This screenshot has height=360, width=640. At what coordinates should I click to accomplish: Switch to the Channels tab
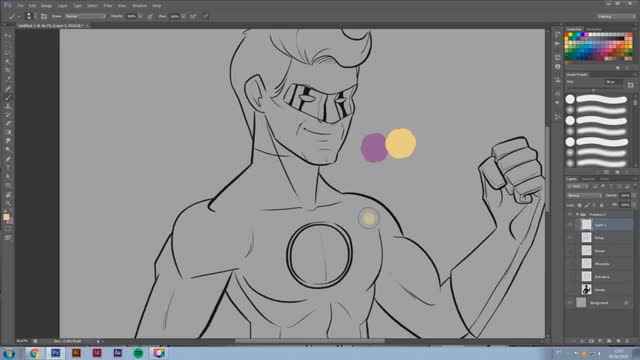click(x=588, y=179)
